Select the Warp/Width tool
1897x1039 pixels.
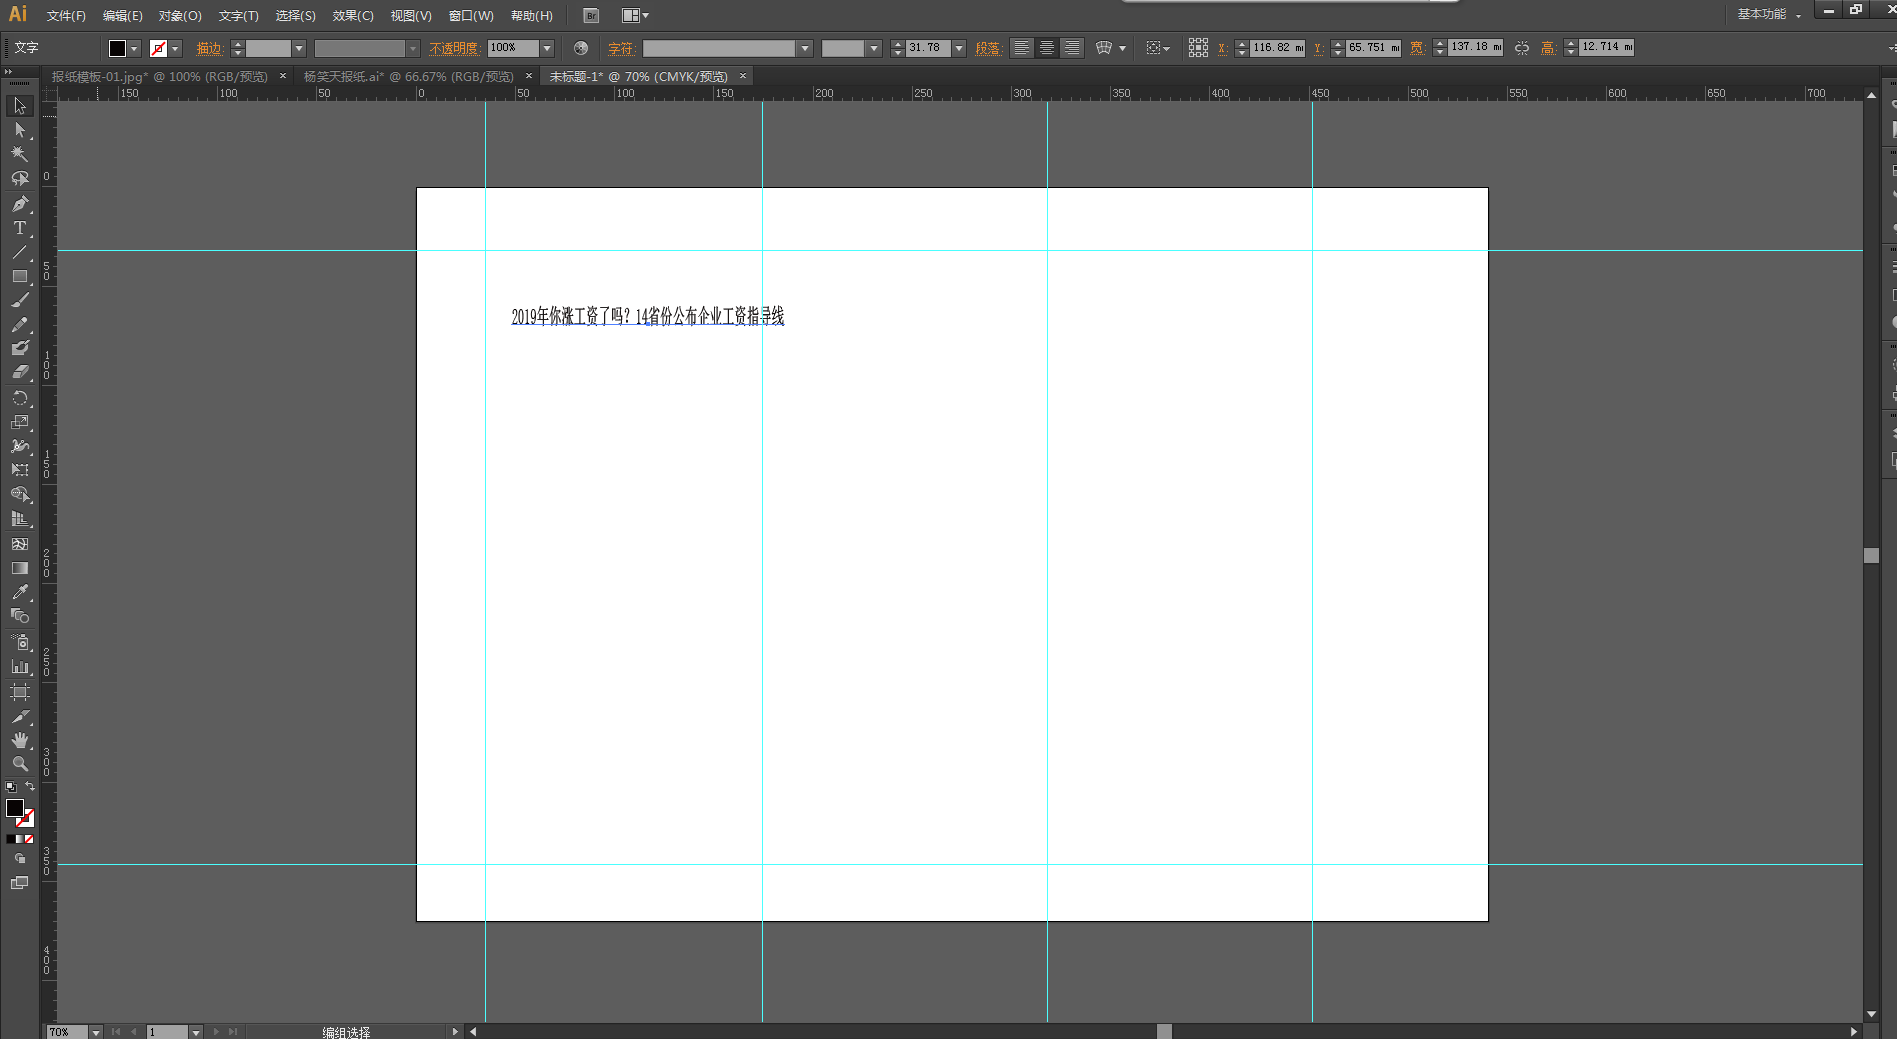(20, 446)
